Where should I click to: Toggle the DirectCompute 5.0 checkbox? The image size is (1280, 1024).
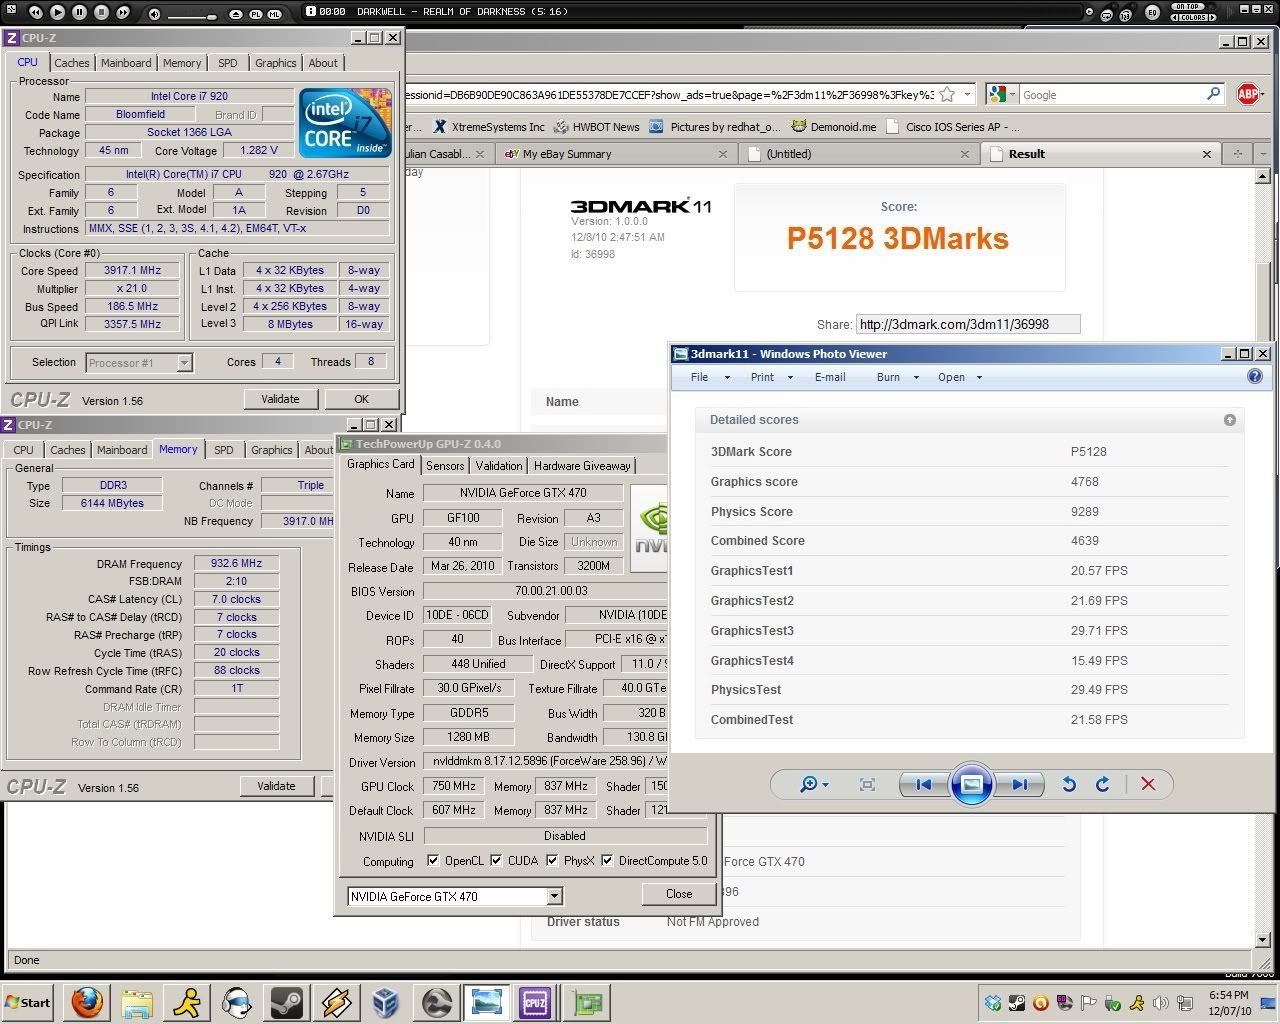[607, 861]
